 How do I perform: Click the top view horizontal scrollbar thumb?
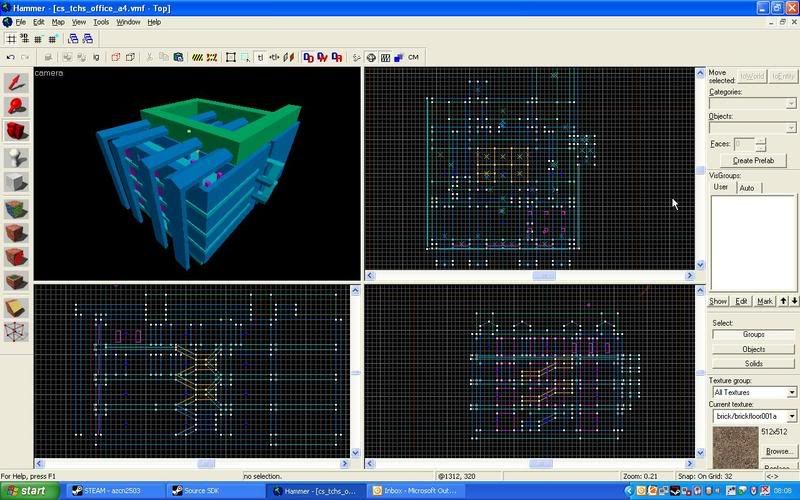click(x=544, y=276)
